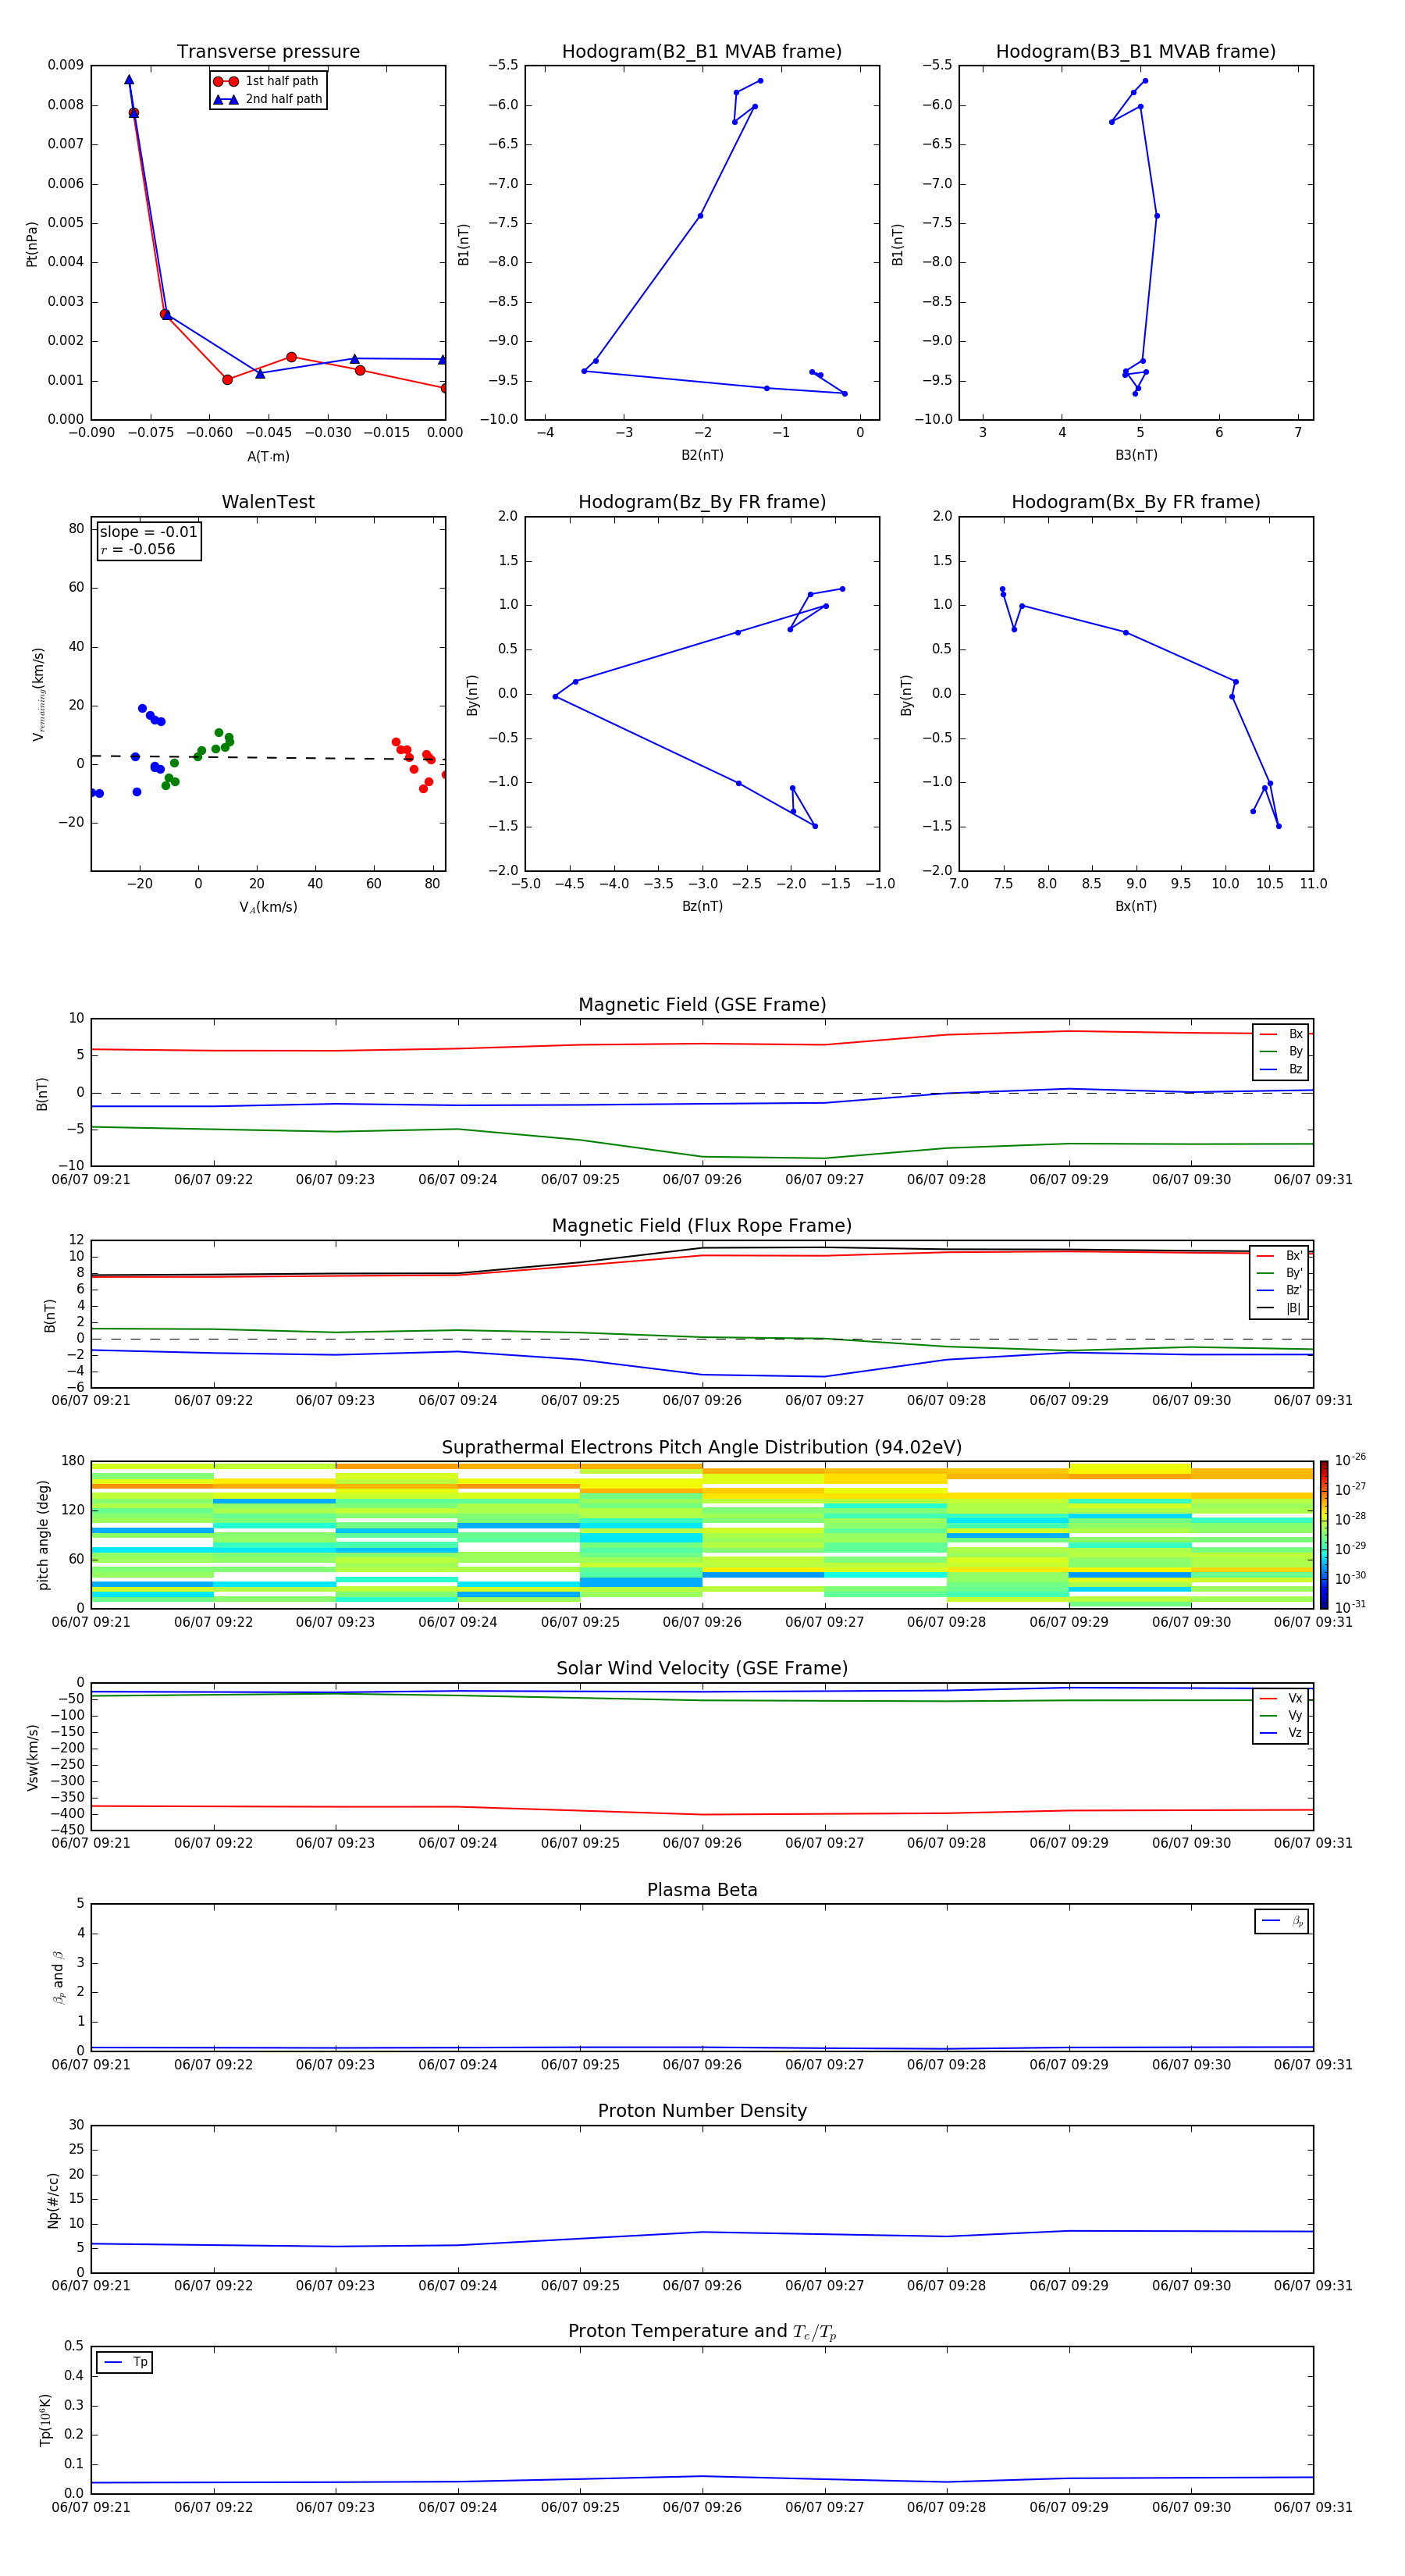Click the 'Solar Wind Velocity (GSE Frame)' title

pos(702,1669)
